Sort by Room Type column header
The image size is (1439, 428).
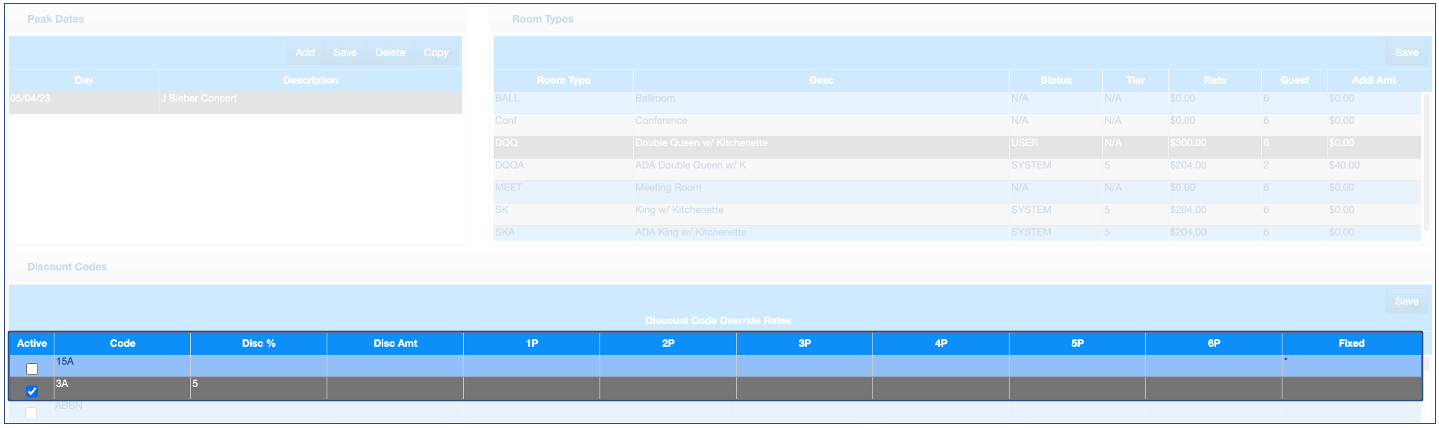point(563,80)
